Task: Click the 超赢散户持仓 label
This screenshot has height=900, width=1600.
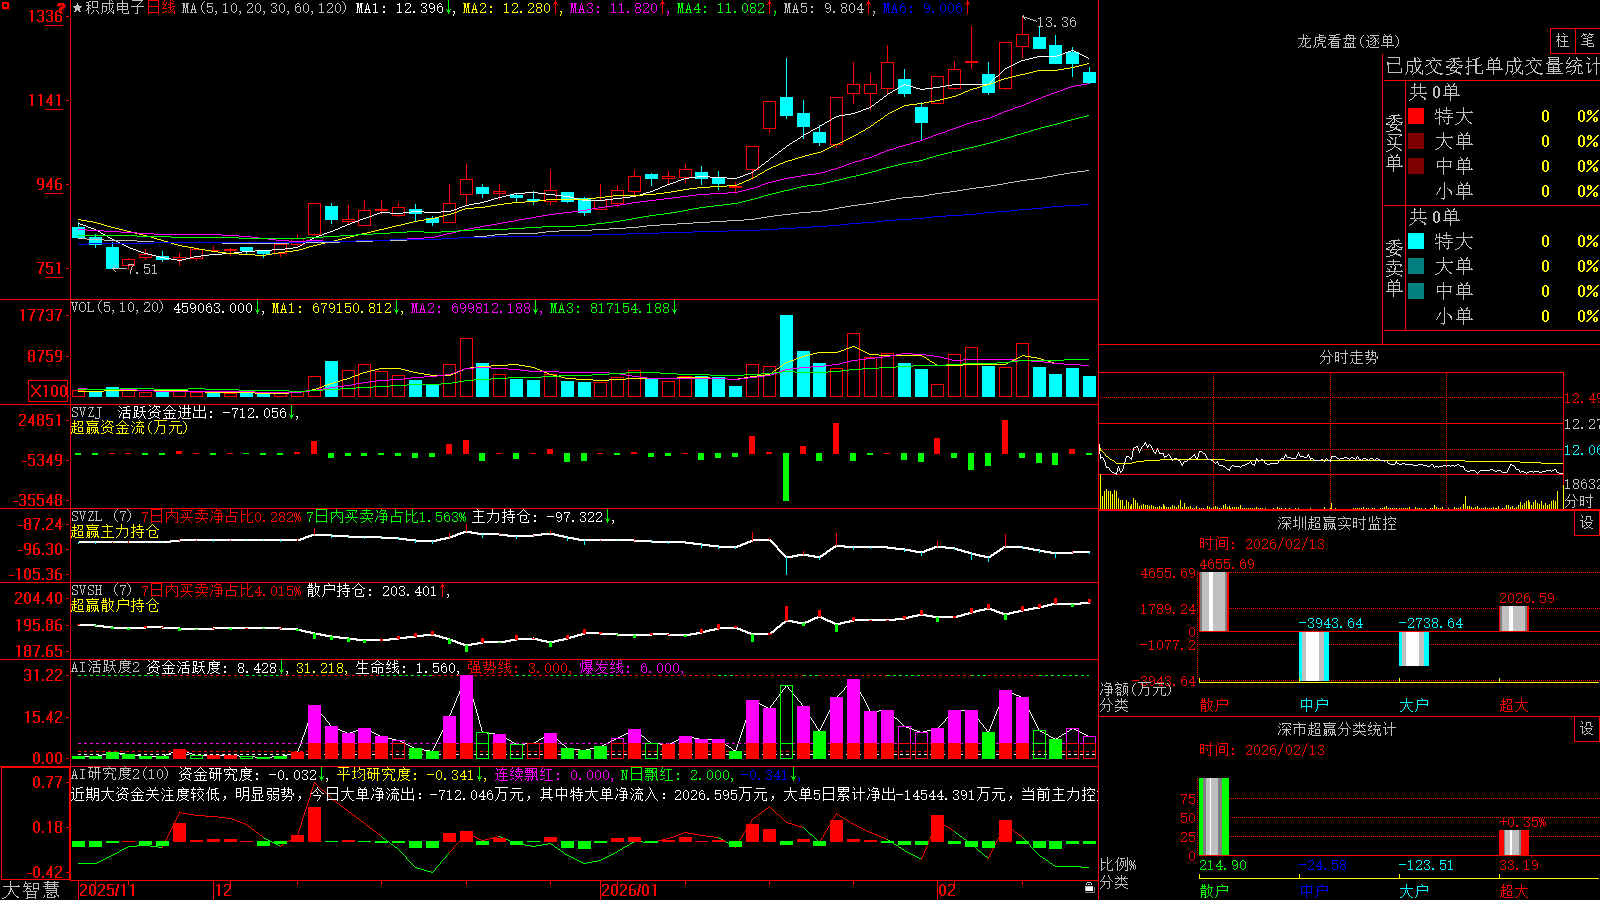Action: 115,605
